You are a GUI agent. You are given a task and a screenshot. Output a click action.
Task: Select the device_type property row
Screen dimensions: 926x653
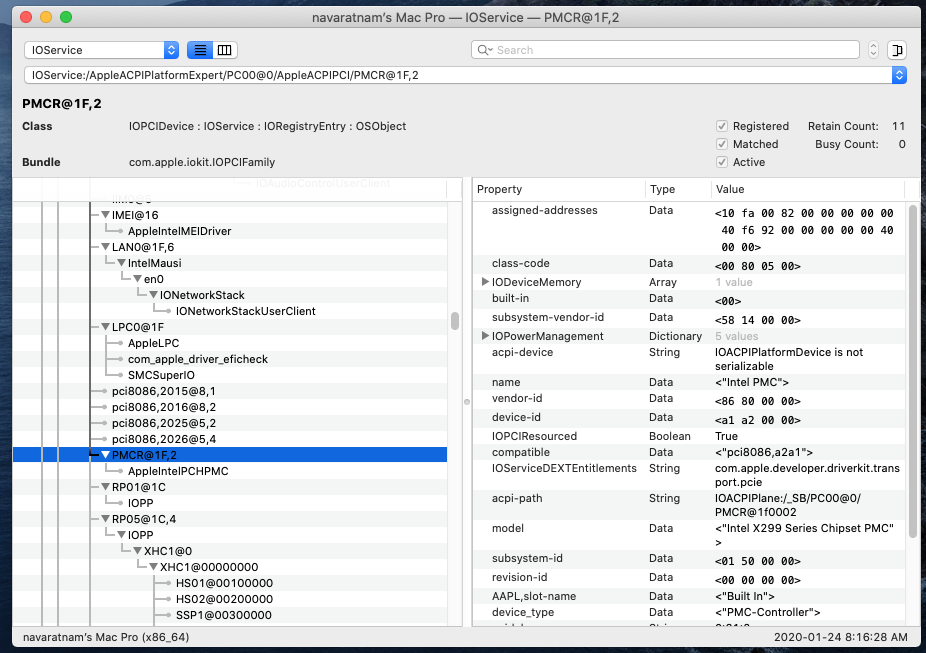pyautogui.click(x=689, y=612)
